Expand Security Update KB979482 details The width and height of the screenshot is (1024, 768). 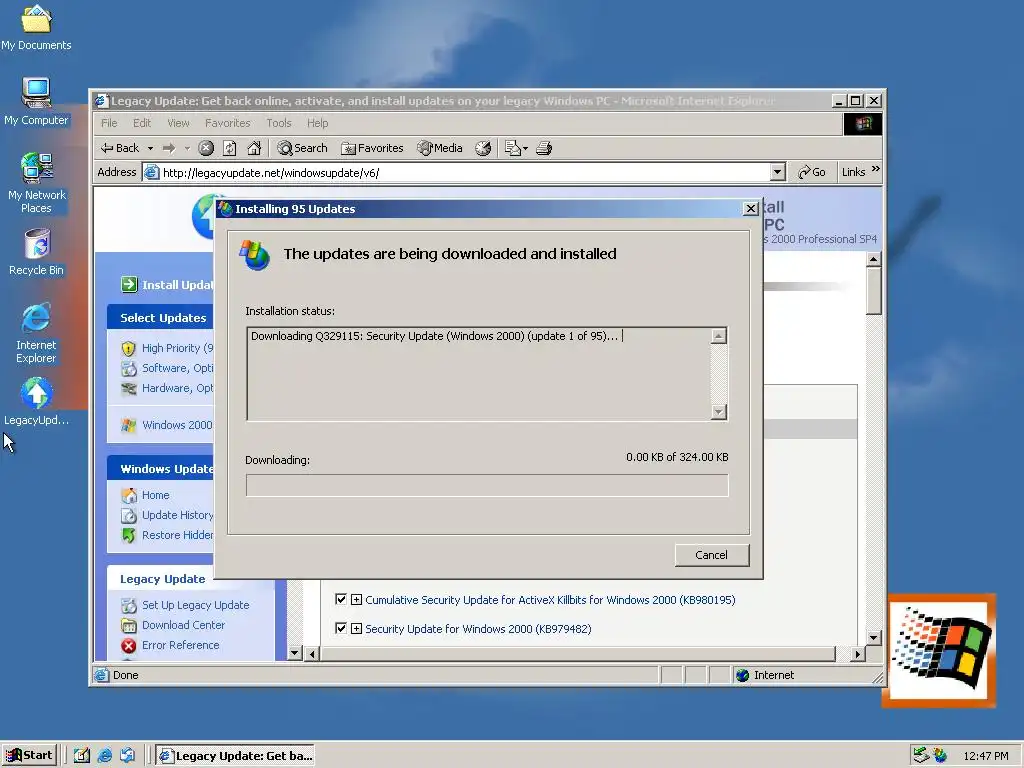(357, 629)
